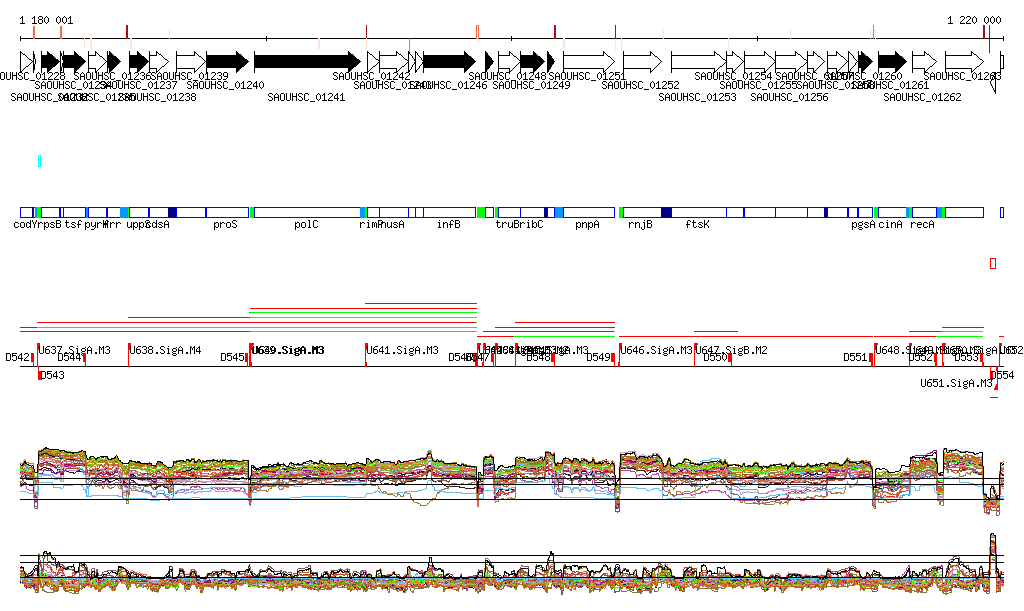
Task: Select the U651.SigA.M3 promoter marker label
Action: coord(956,383)
